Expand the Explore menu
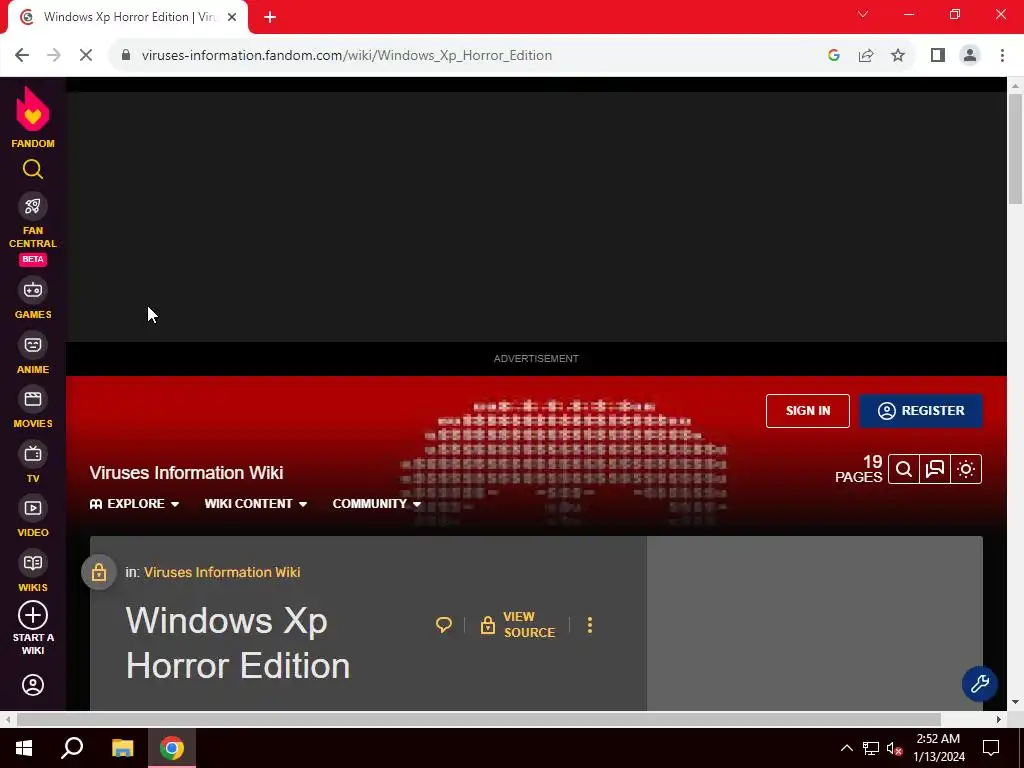Viewport: 1024px width, 768px height. [x=135, y=504]
